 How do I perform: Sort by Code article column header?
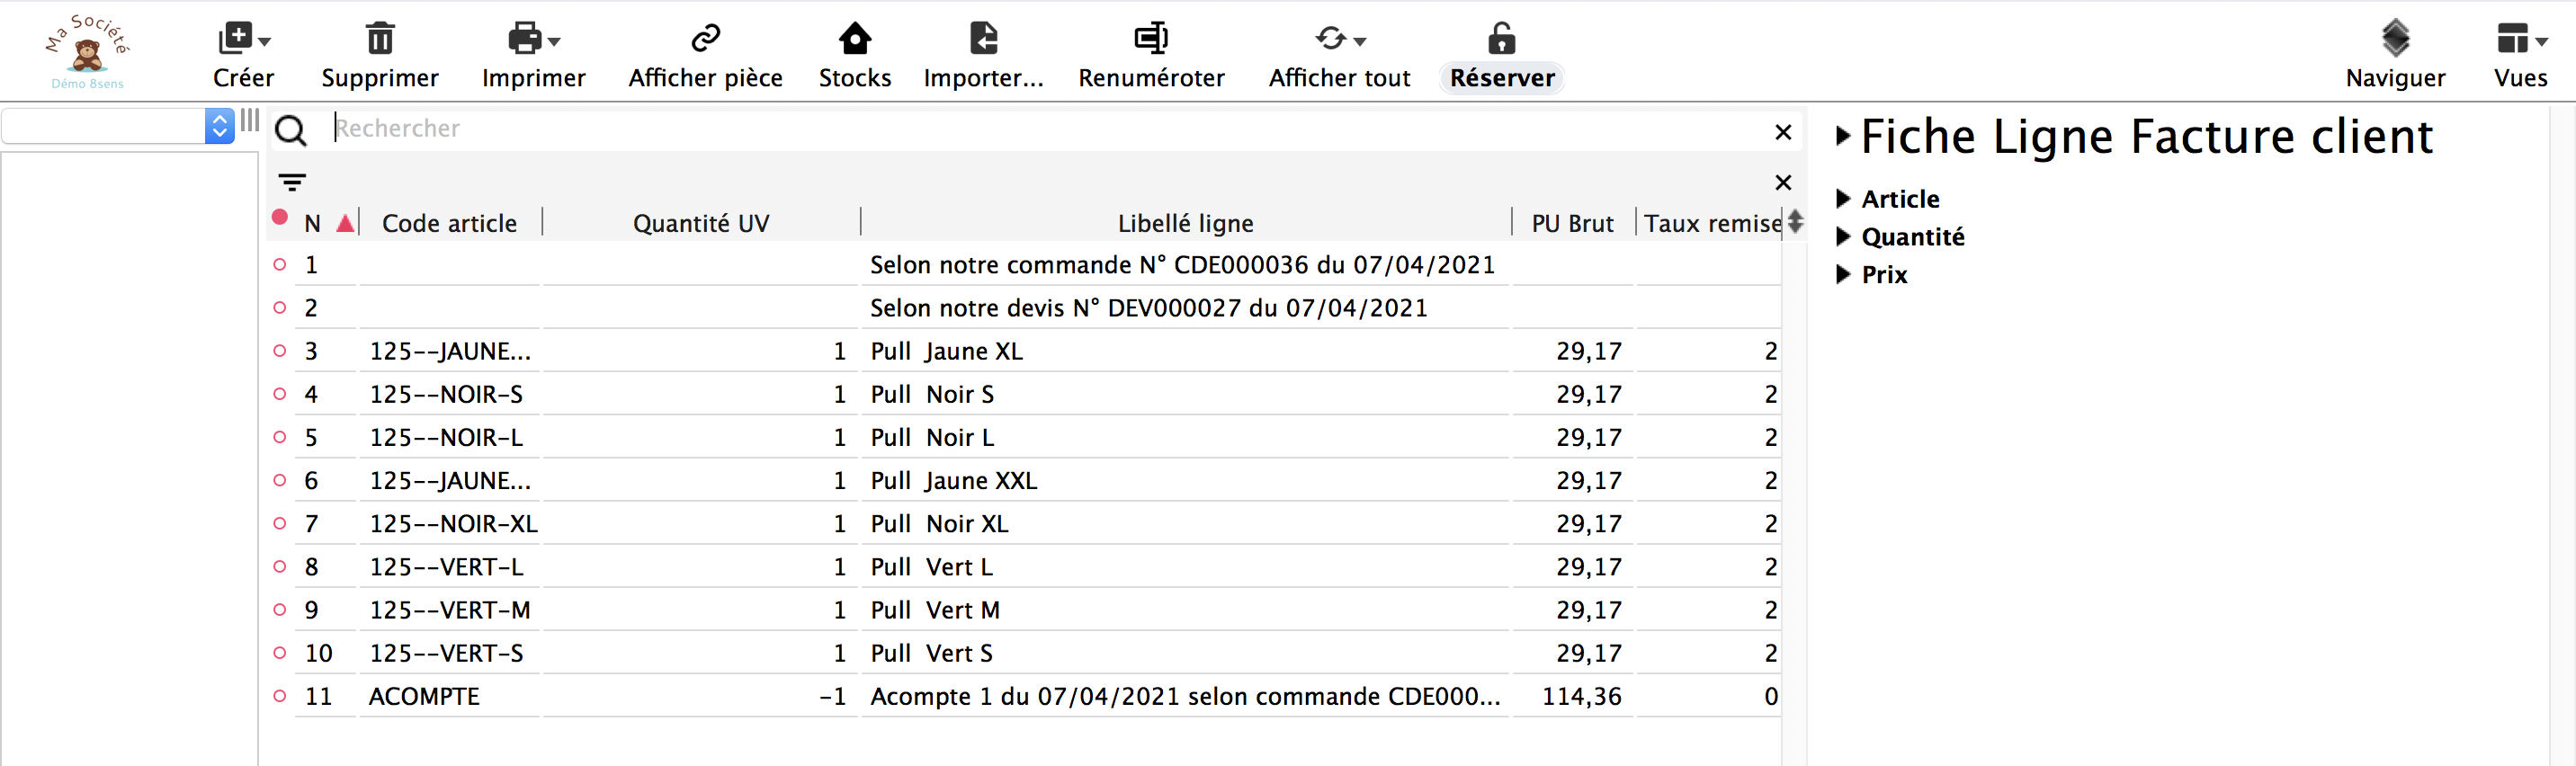[449, 223]
